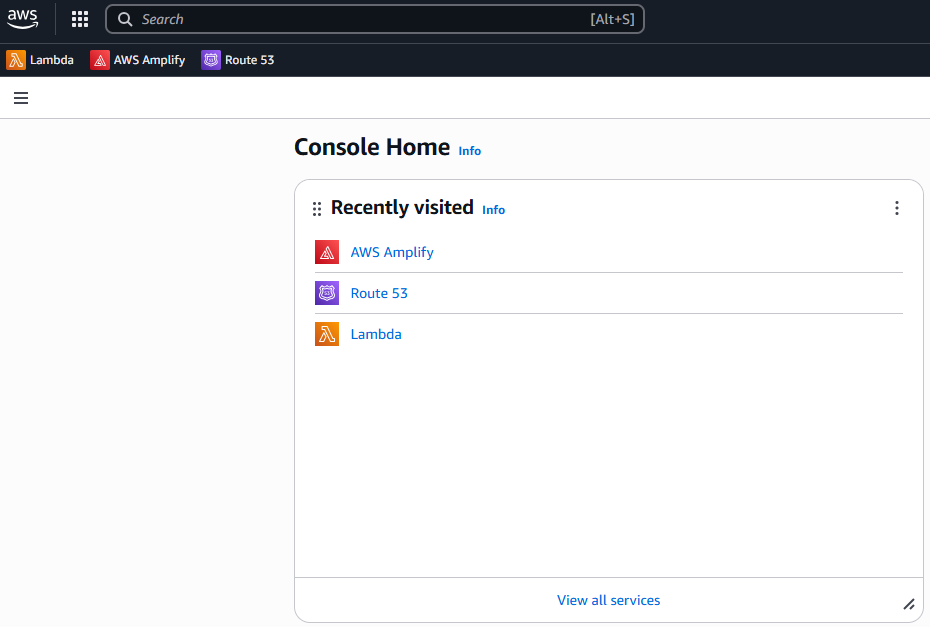Open AWS Amplify favorites bar shortcut
The height and width of the screenshot is (627, 930).
(x=138, y=60)
